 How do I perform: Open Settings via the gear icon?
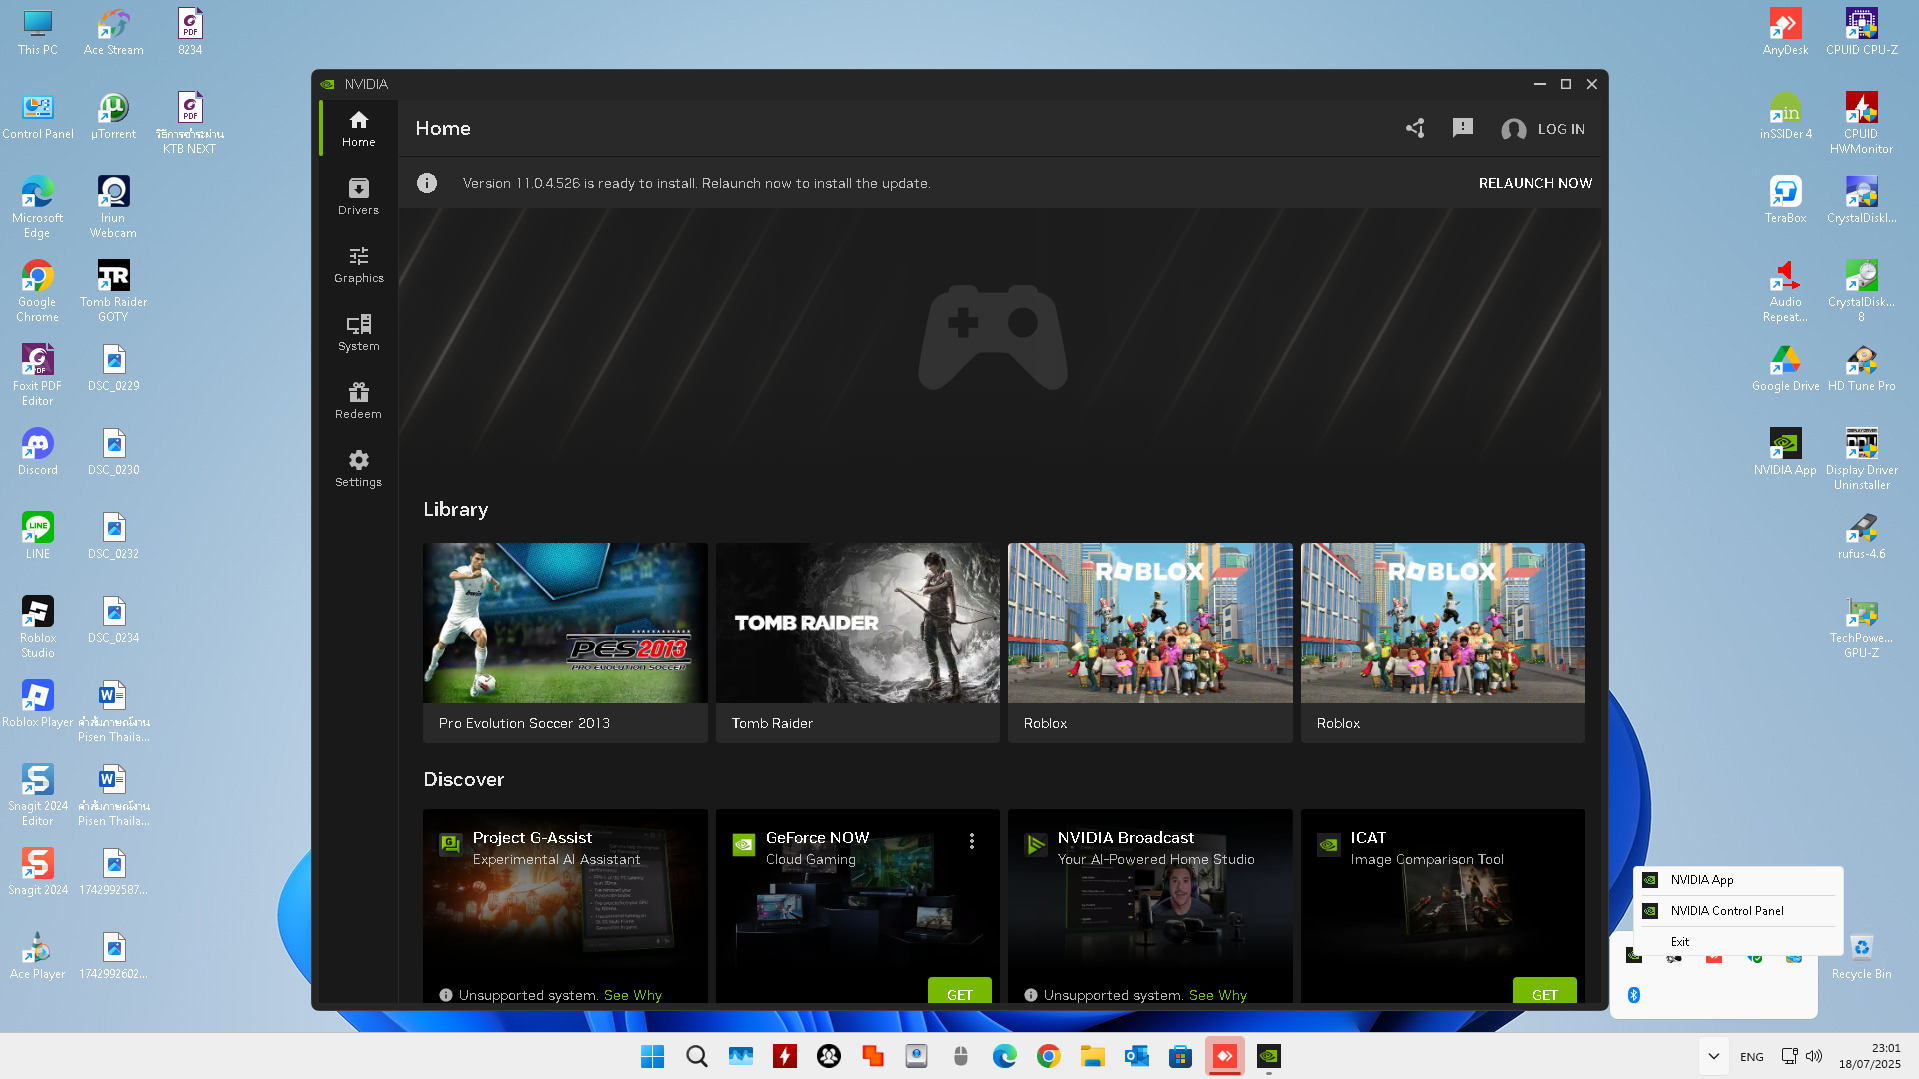pos(358,468)
